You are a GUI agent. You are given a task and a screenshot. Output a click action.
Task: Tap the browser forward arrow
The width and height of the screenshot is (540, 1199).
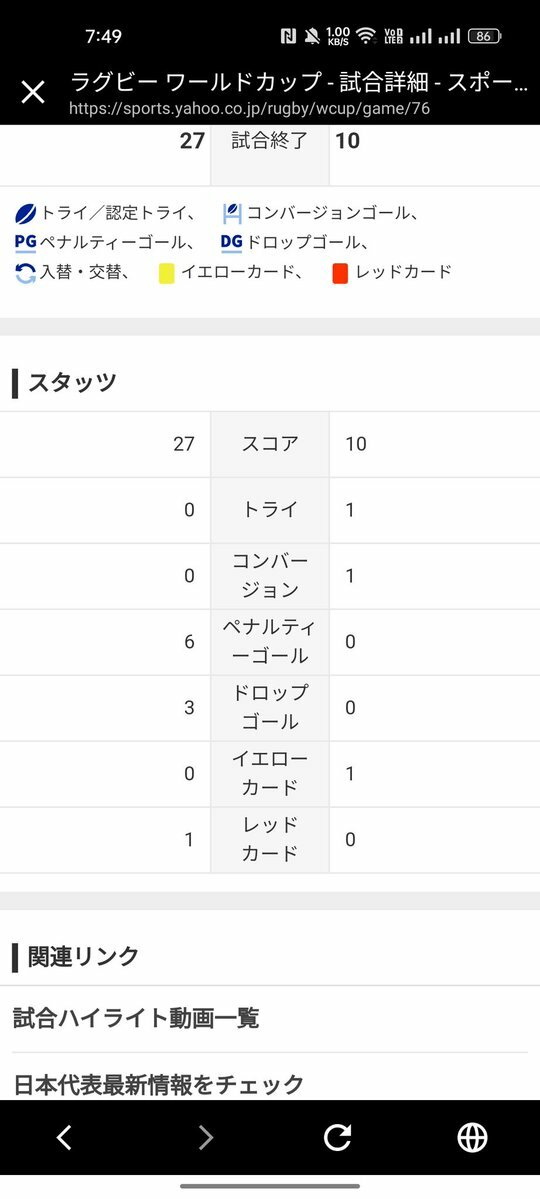206,1138
